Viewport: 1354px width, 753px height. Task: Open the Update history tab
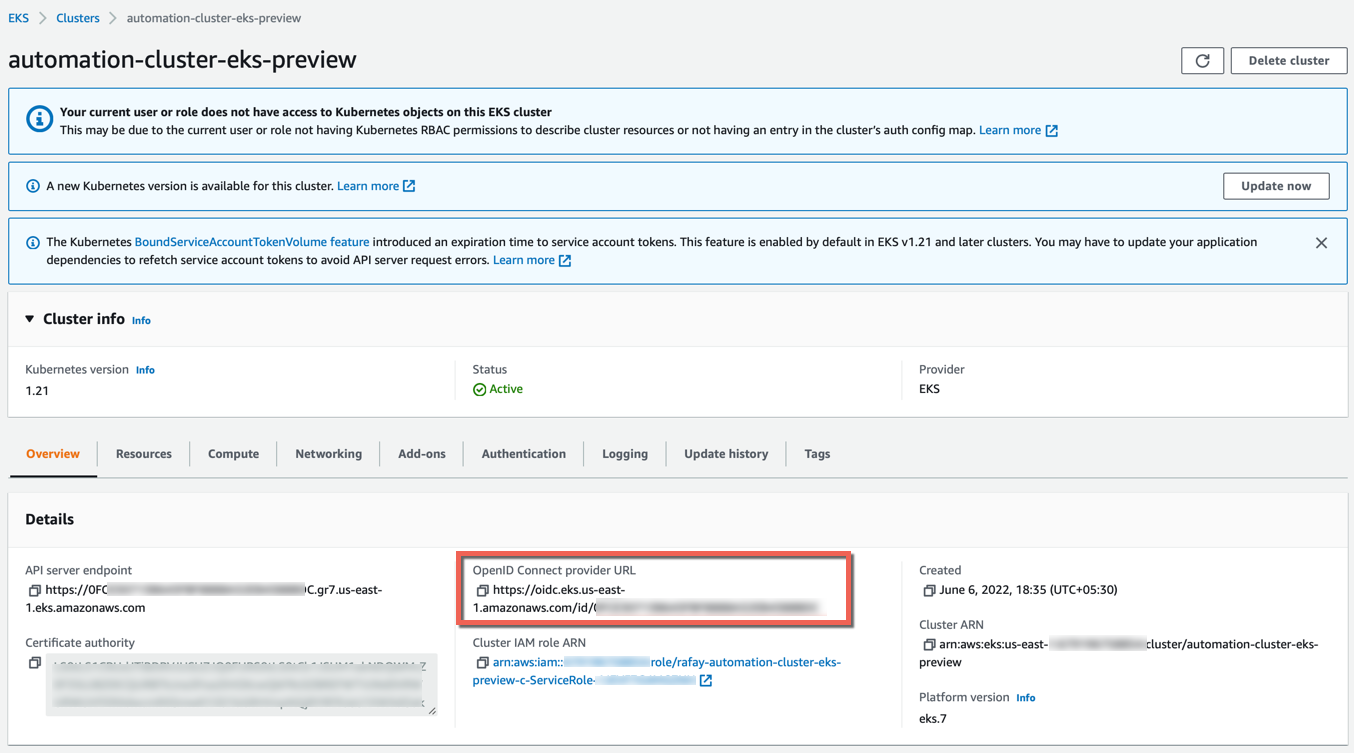tap(726, 454)
